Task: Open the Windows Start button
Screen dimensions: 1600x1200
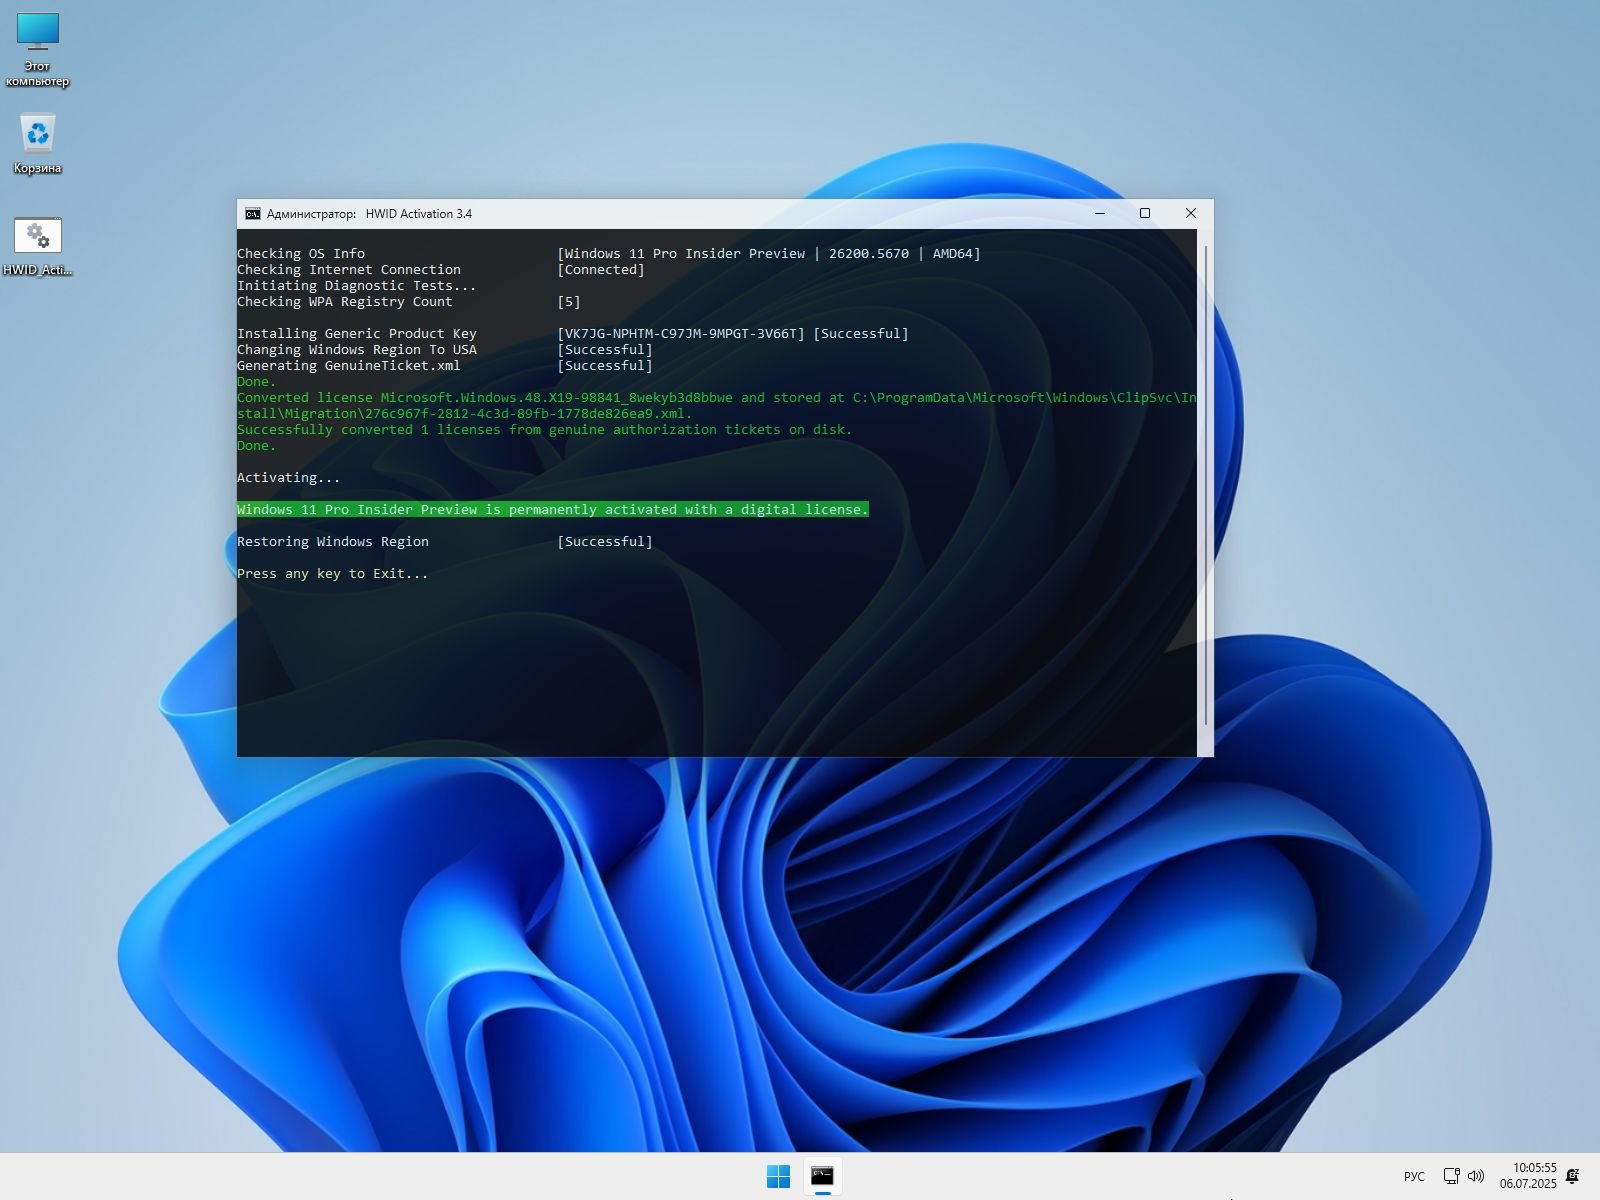Action: pos(778,1176)
